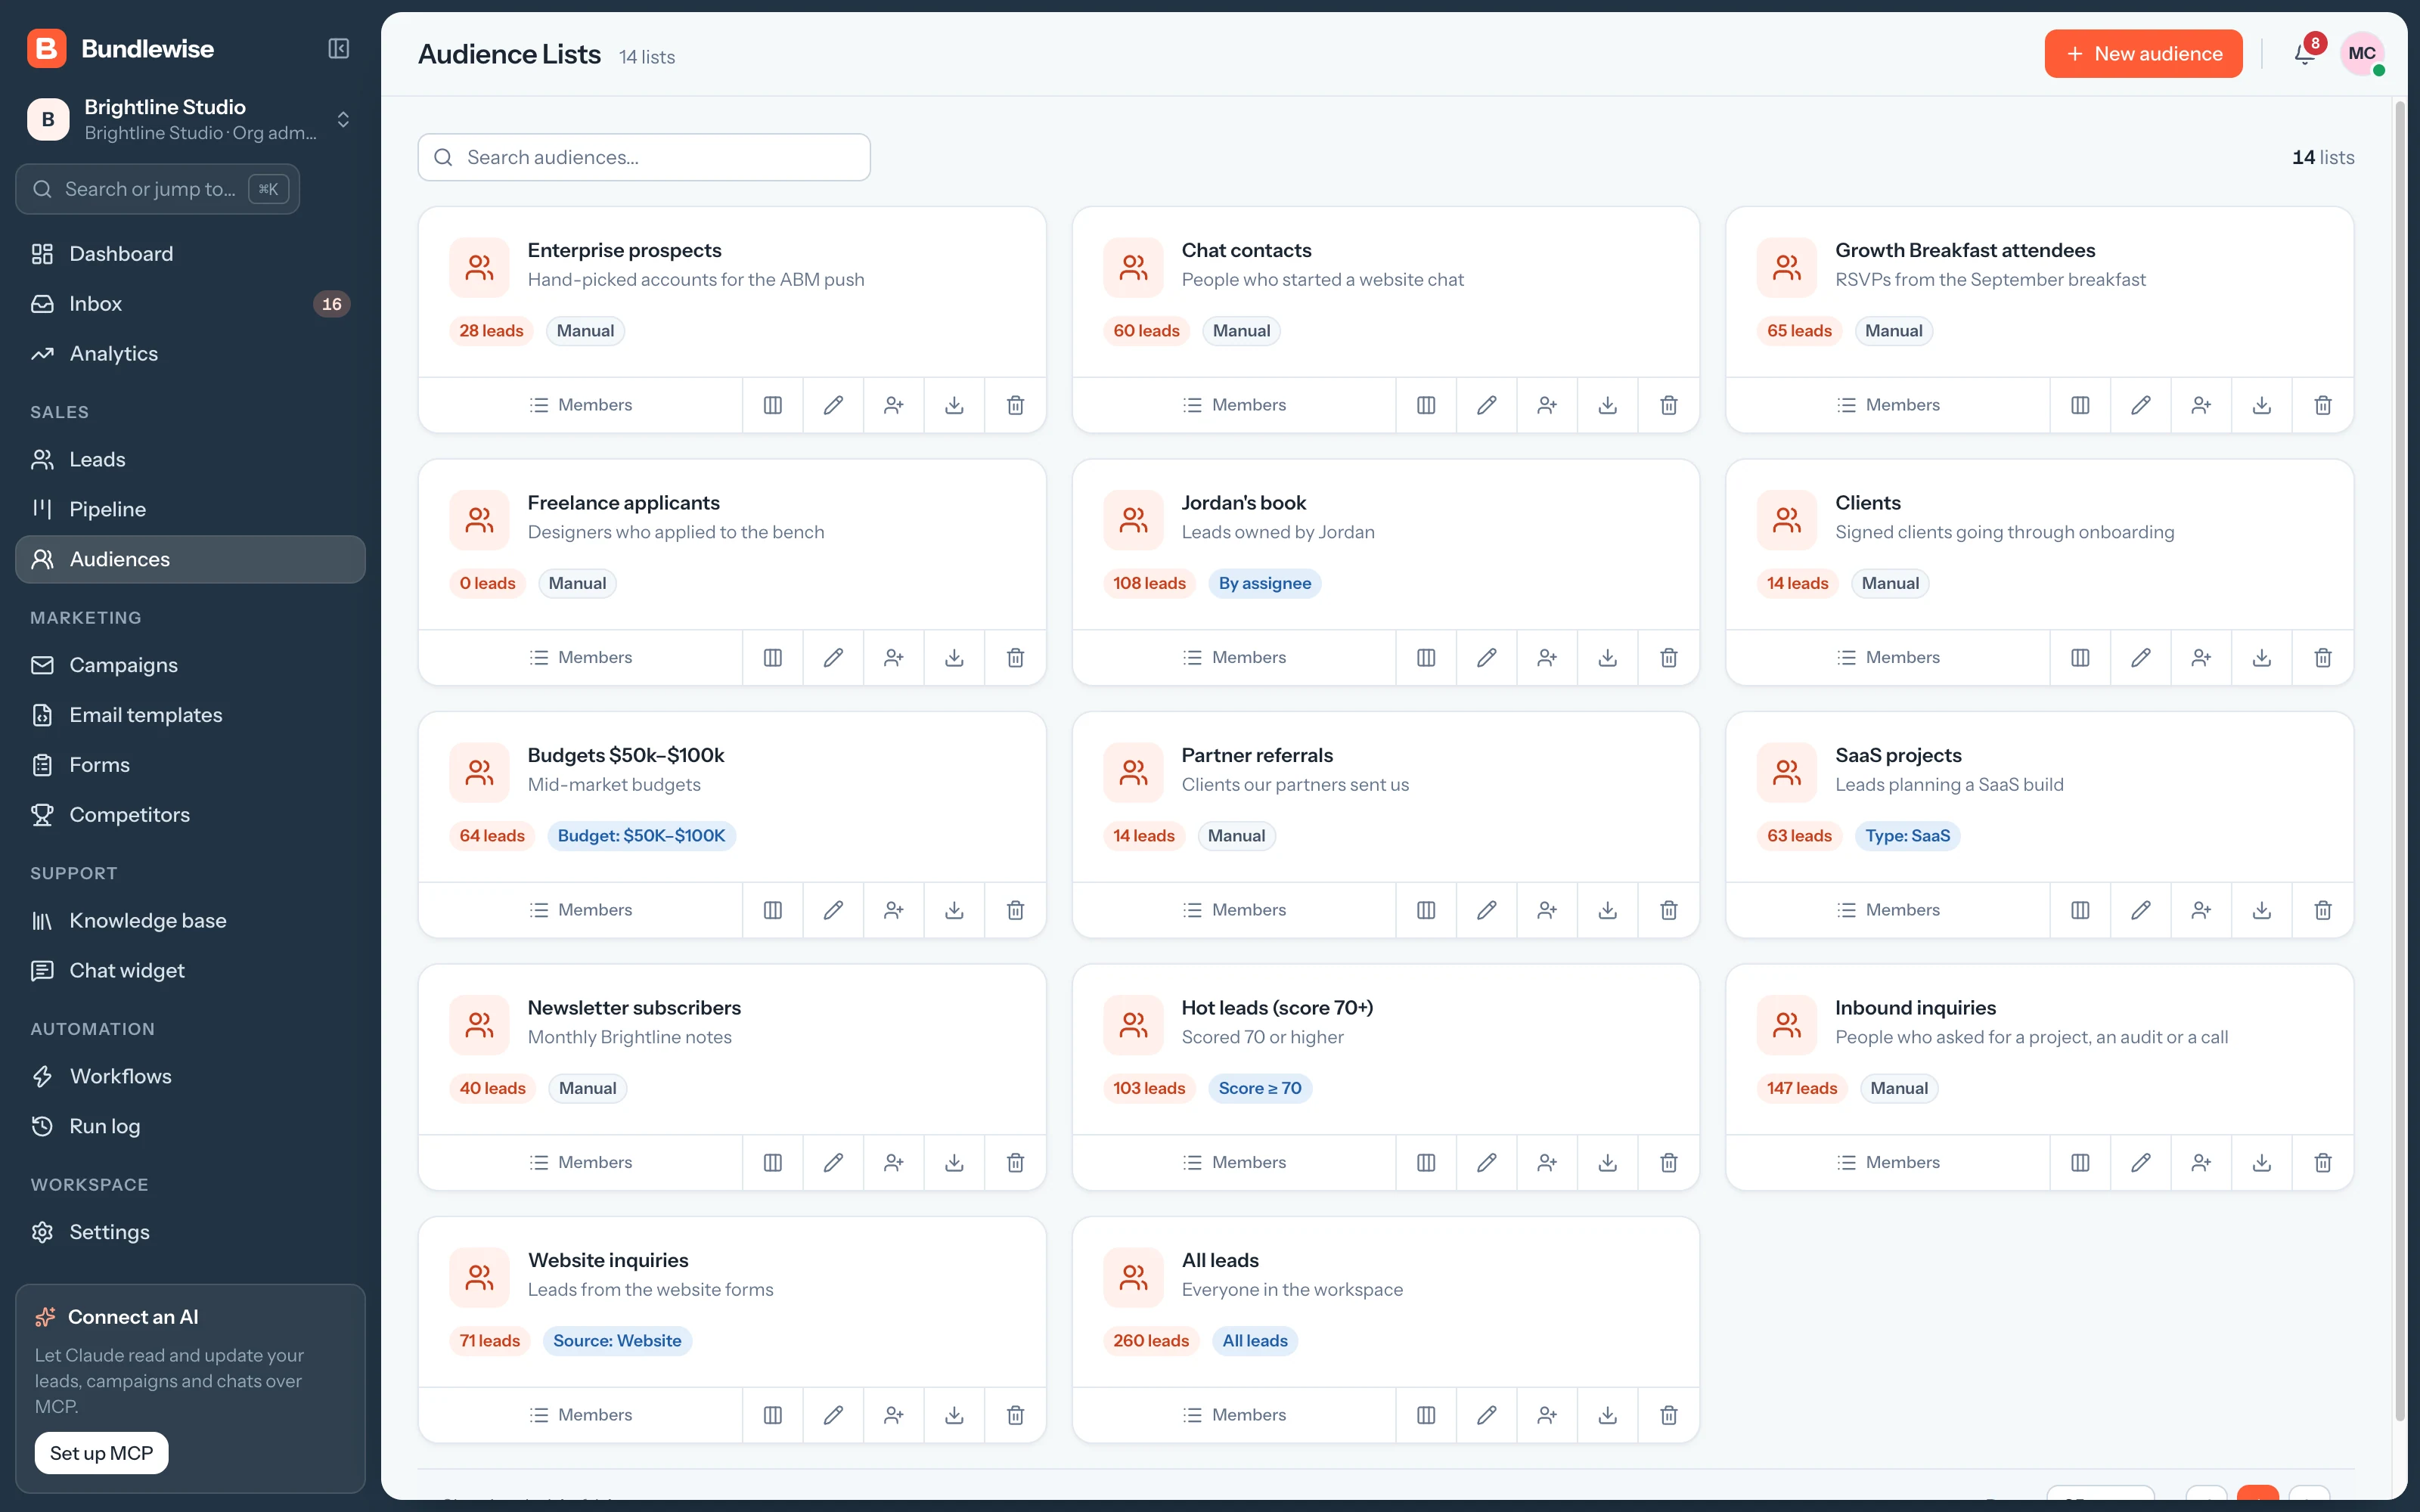This screenshot has width=2420, height=1512.
Task: Edit the Budgets $50k–$100k audience
Action: [x=833, y=910]
